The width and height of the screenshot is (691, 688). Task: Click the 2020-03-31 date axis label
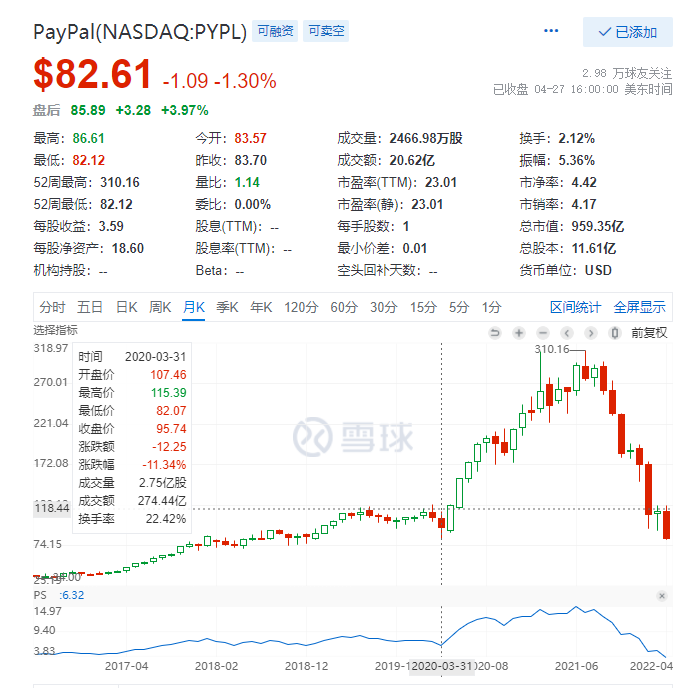click(x=442, y=666)
